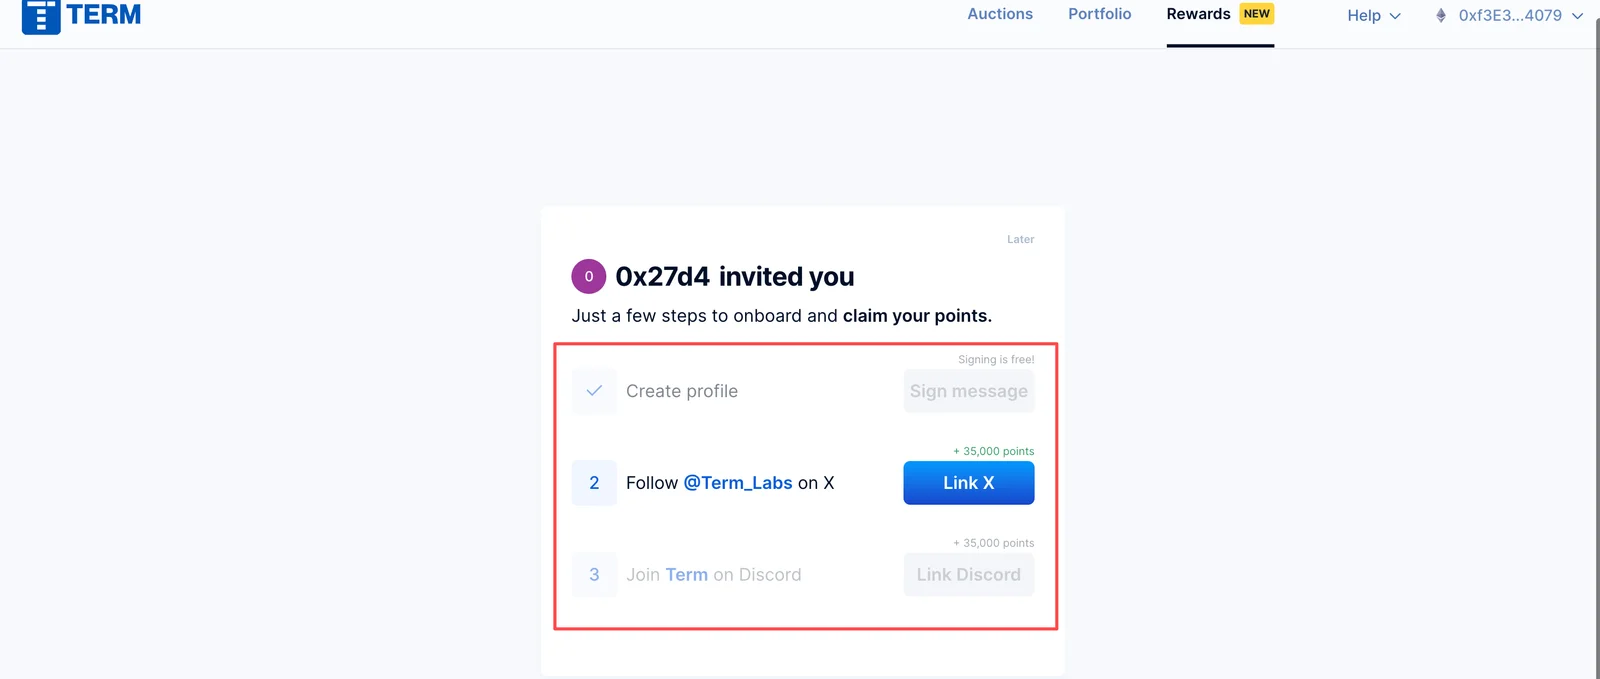Click the Ethereum icon beside wallet address
The width and height of the screenshot is (1600, 679).
[x=1441, y=15]
